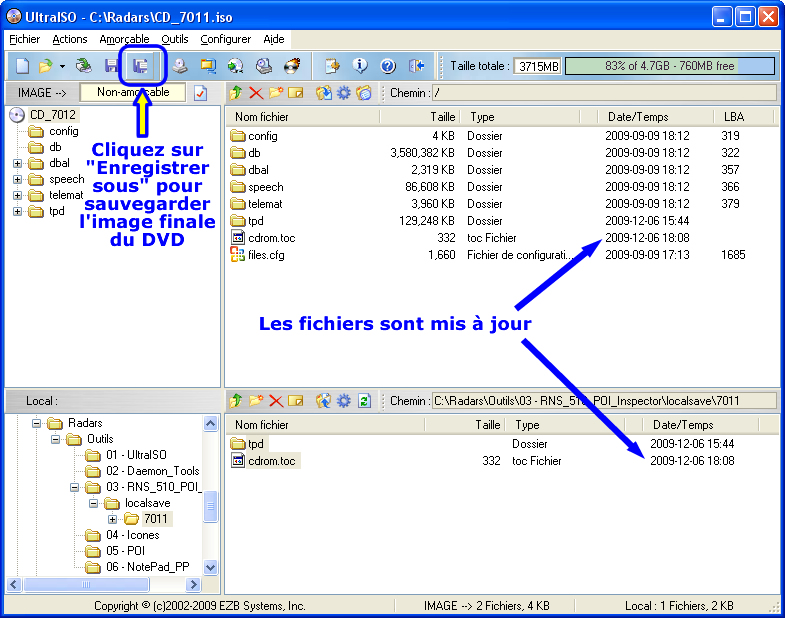
Task: Open the Amorçable menu
Action: click(124, 39)
